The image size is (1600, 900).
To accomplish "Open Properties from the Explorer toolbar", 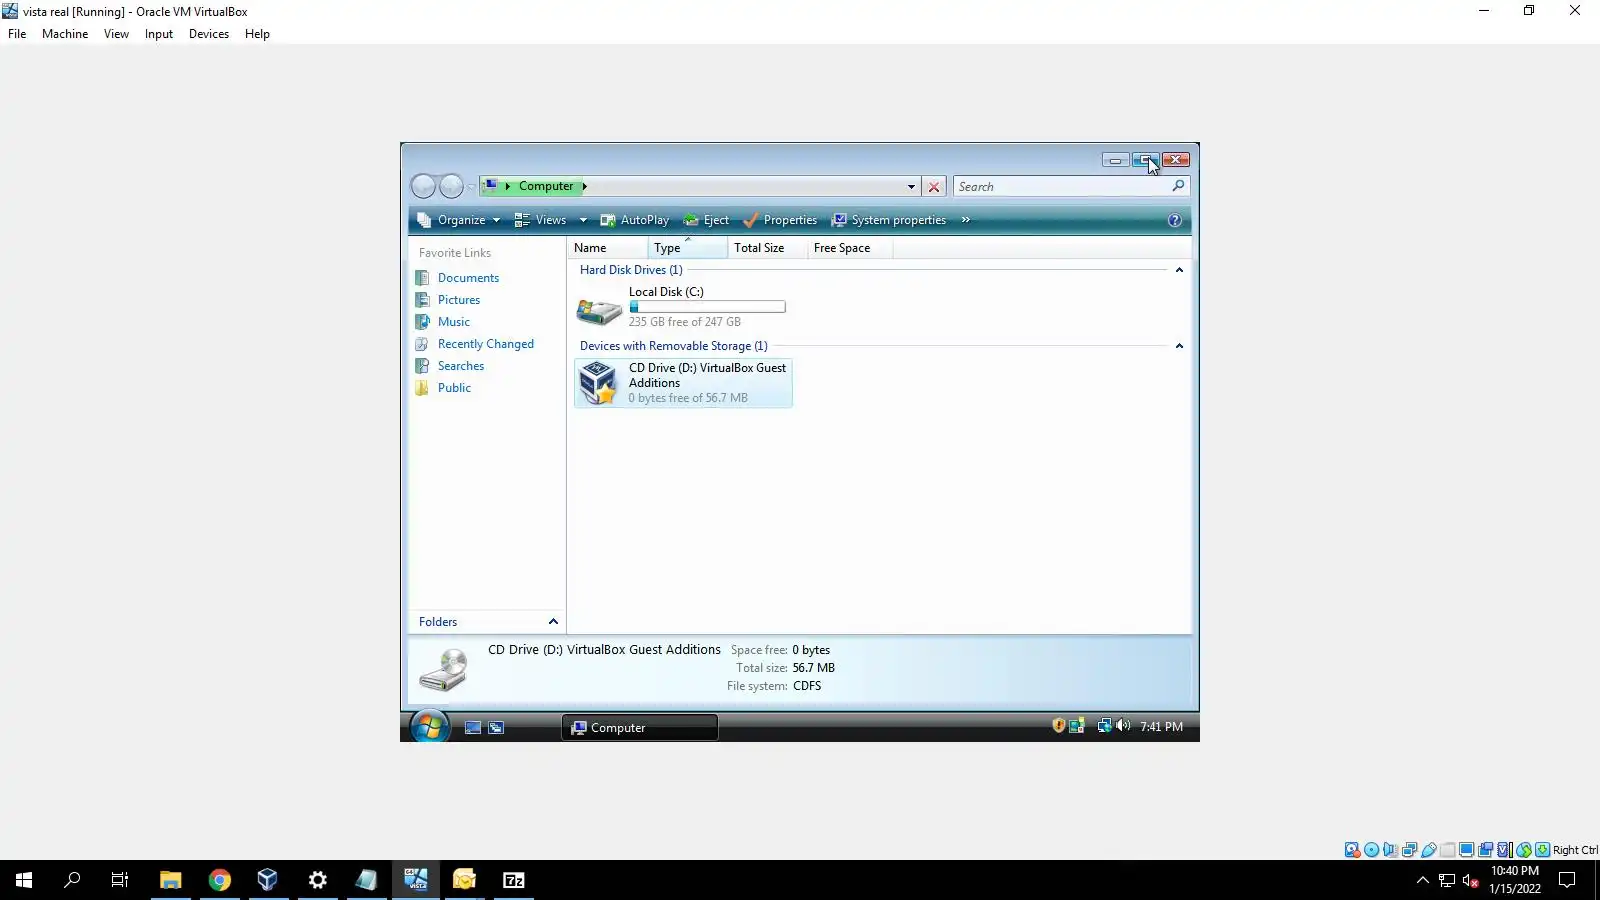I will coord(780,220).
